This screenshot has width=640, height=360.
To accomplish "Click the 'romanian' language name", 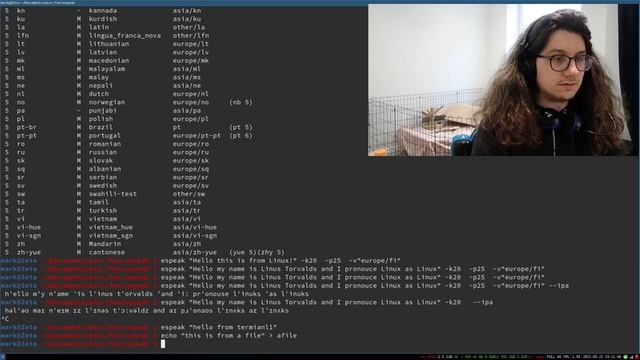I will tap(105, 144).
